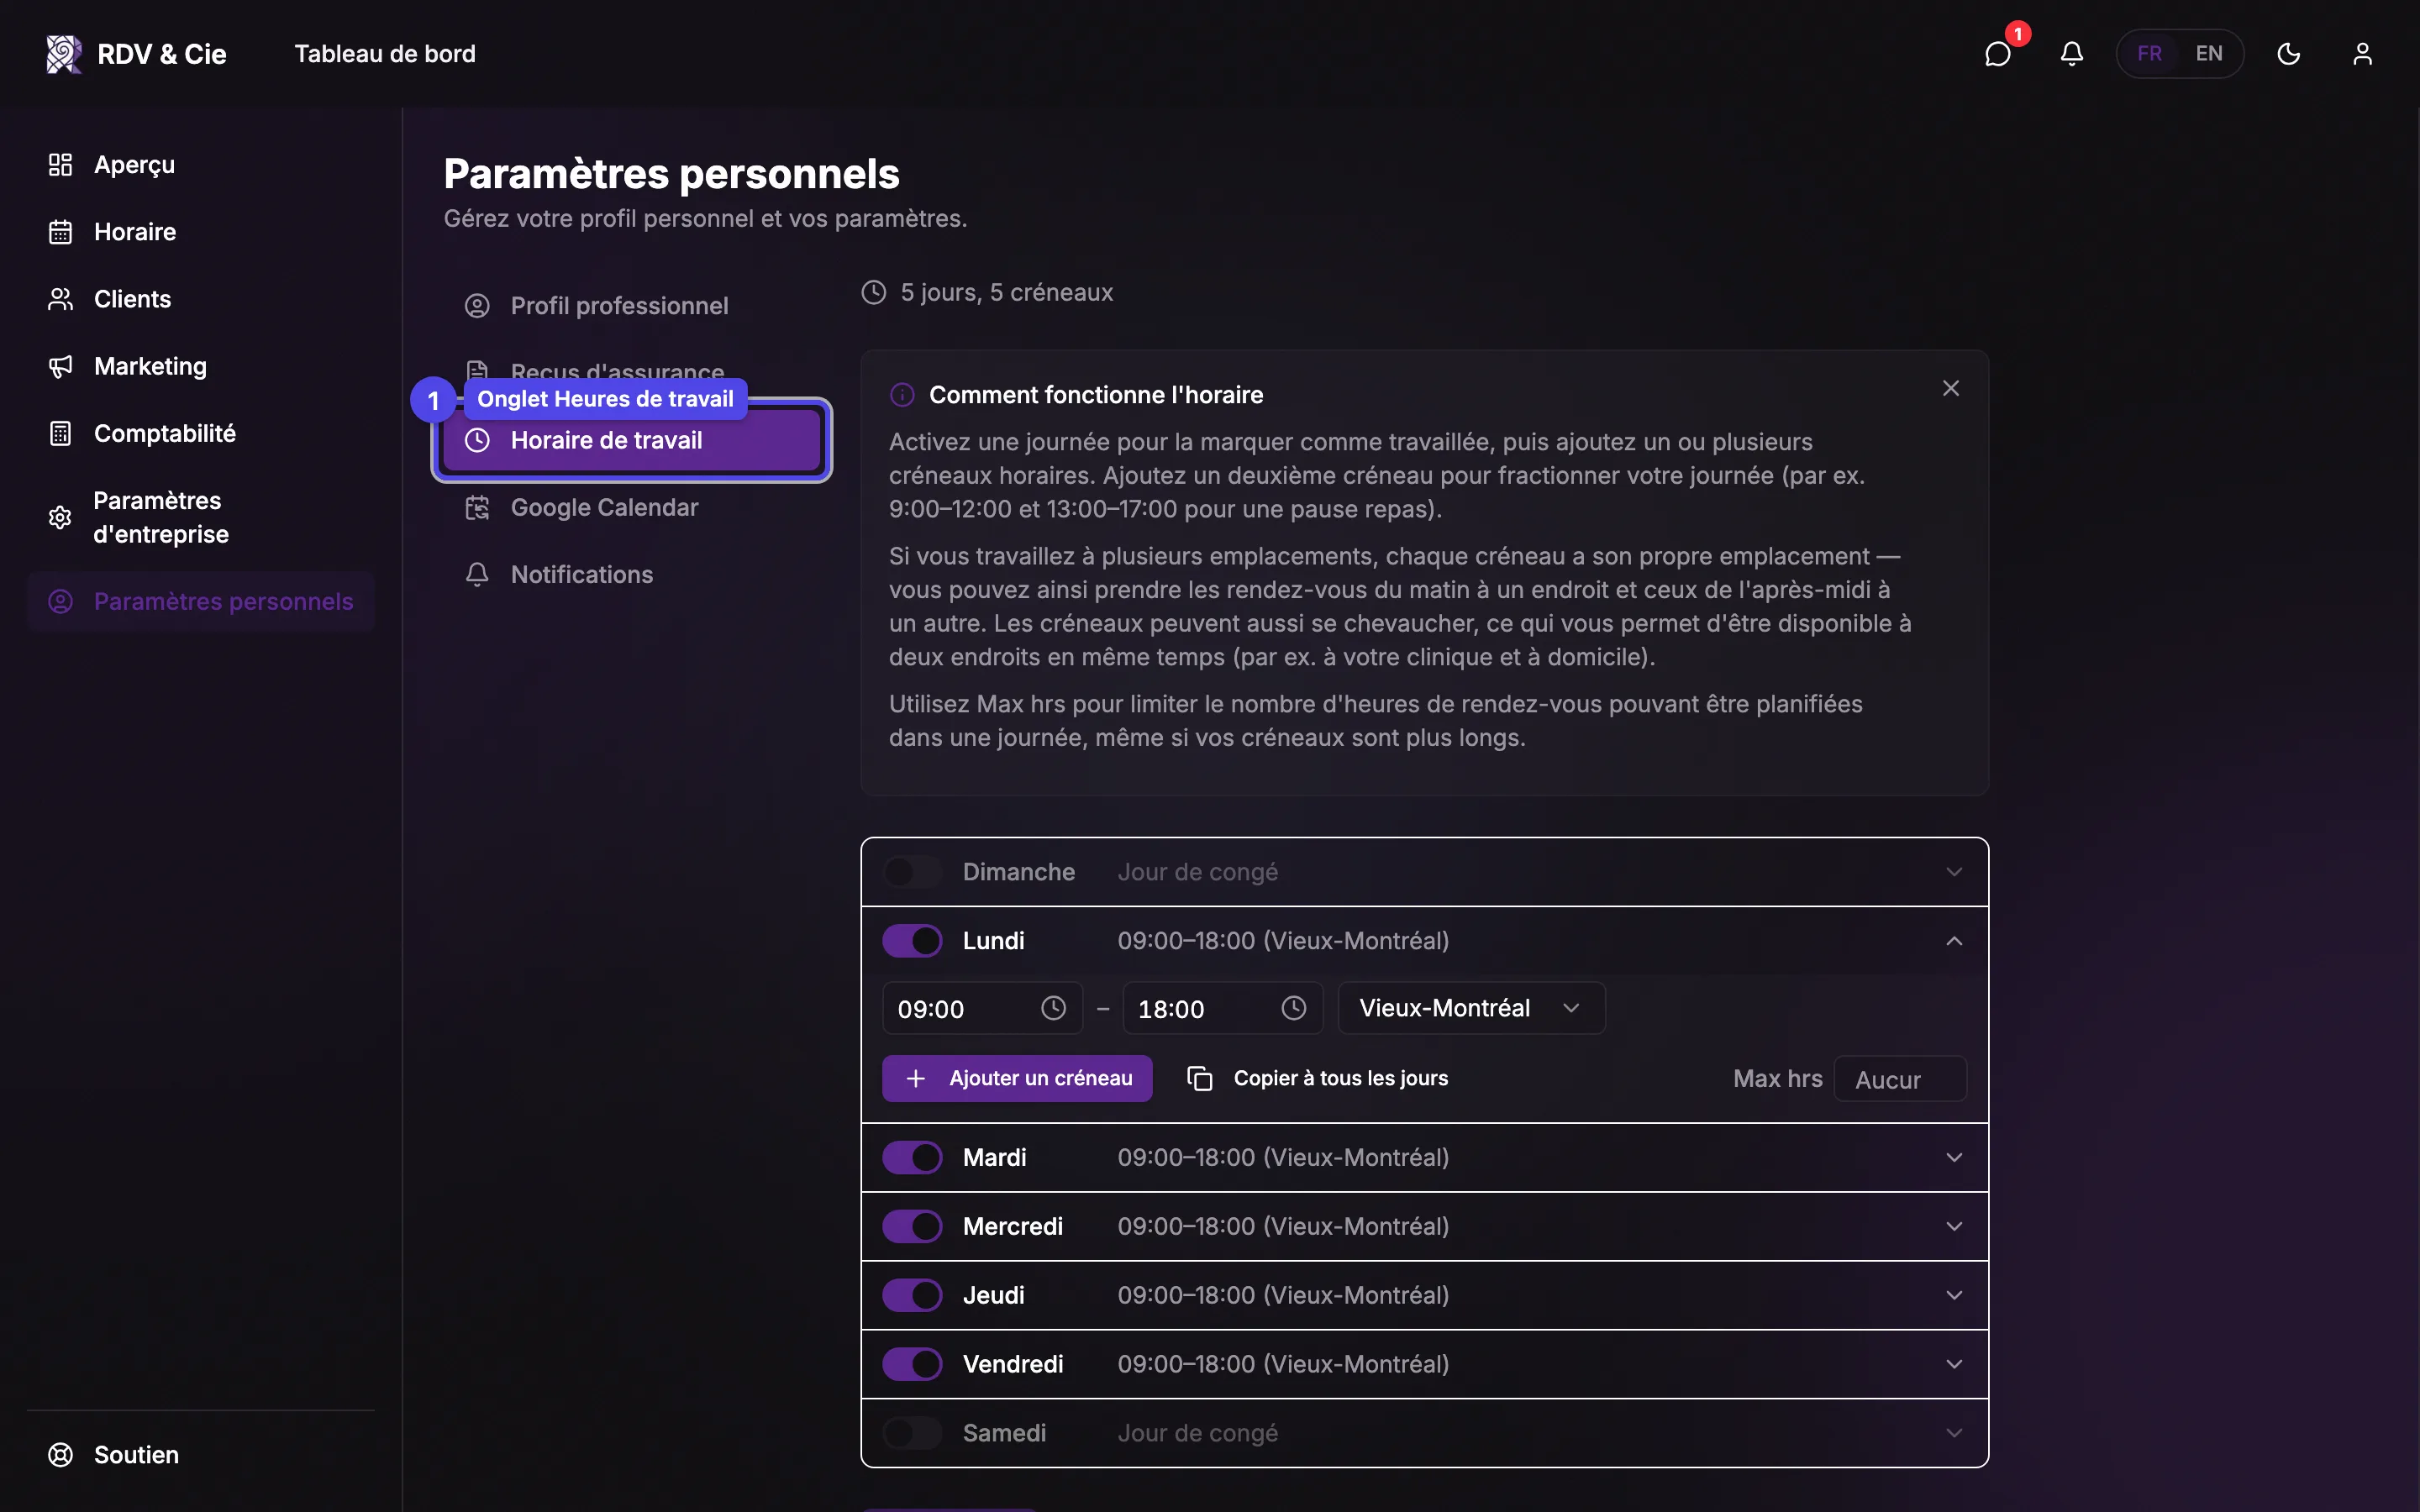This screenshot has height=1512, width=2420.
Task: Click the Aperçu grid icon in sidebar
Action: point(60,165)
